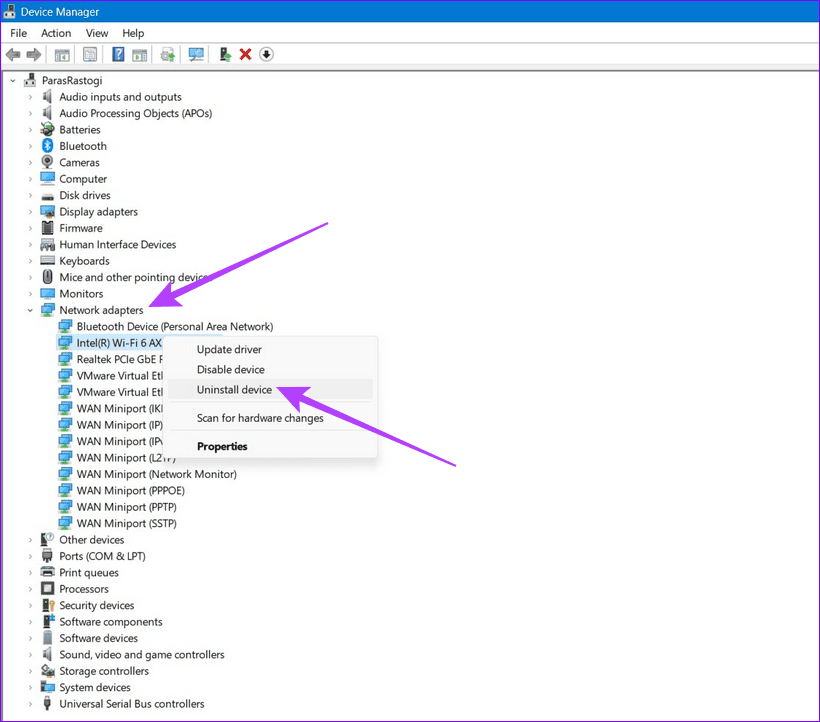Open the Action menu

pos(55,33)
